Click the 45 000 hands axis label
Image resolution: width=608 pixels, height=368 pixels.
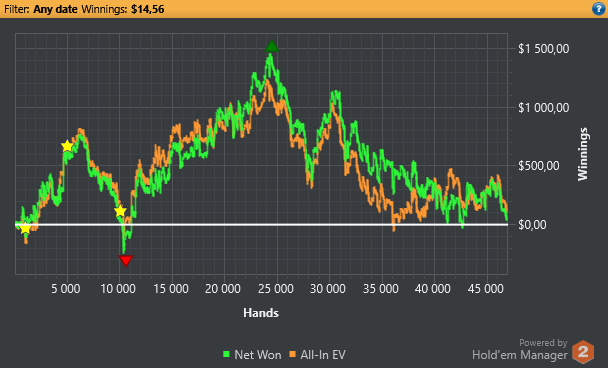point(485,289)
